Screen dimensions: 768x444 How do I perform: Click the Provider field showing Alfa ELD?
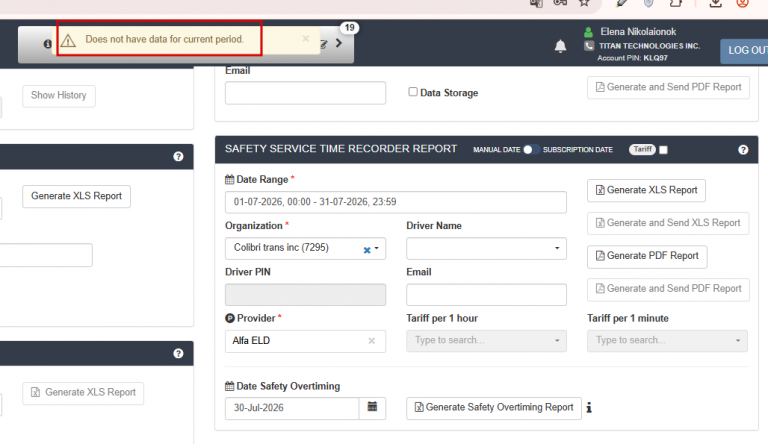(x=305, y=341)
